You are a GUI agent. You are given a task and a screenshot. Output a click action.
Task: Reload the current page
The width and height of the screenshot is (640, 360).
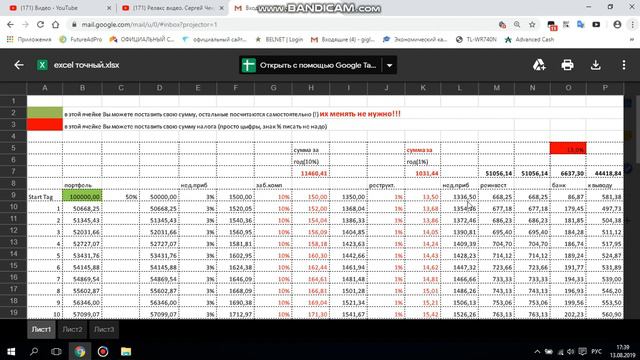[x=40, y=24]
